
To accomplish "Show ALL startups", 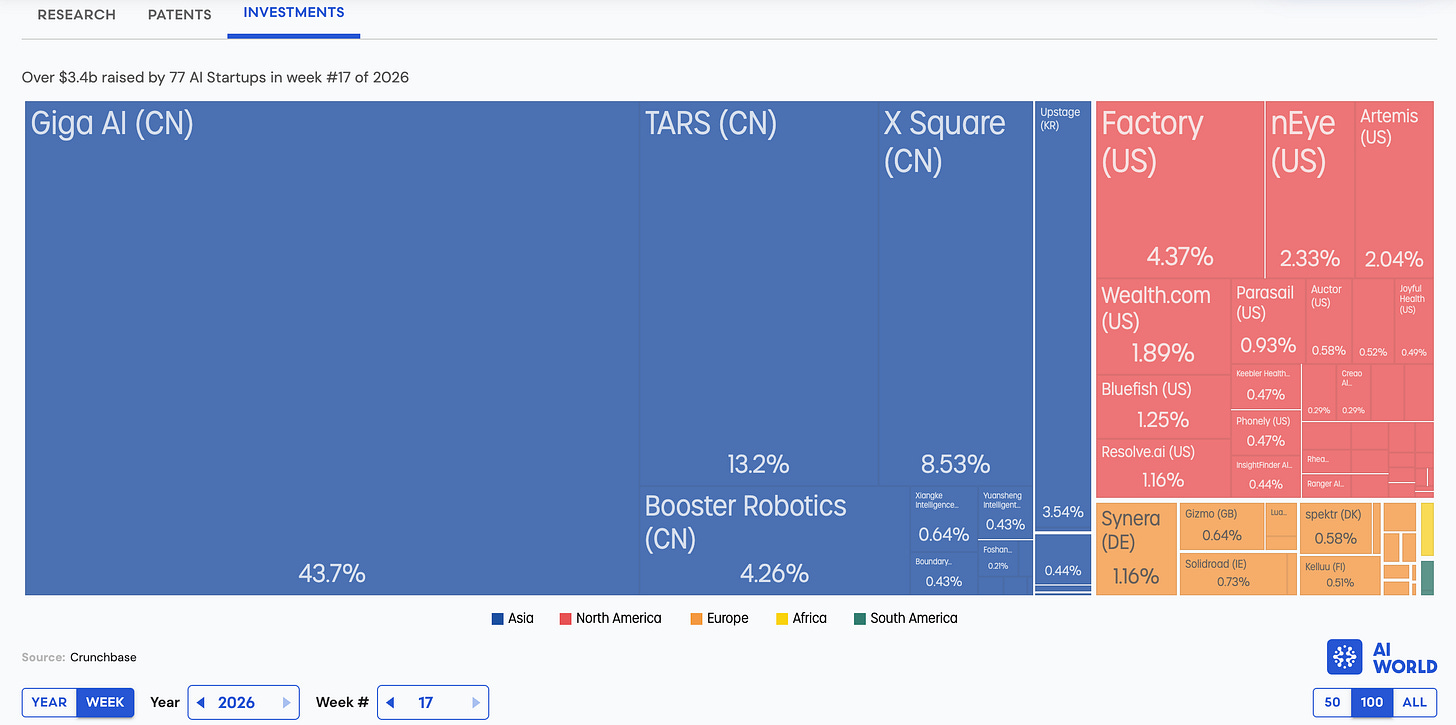I will (1414, 702).
